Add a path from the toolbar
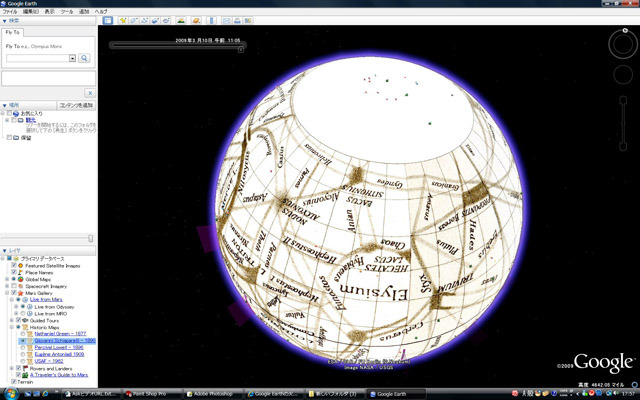The height and width of the screenshot is (400, 640). 144,20
